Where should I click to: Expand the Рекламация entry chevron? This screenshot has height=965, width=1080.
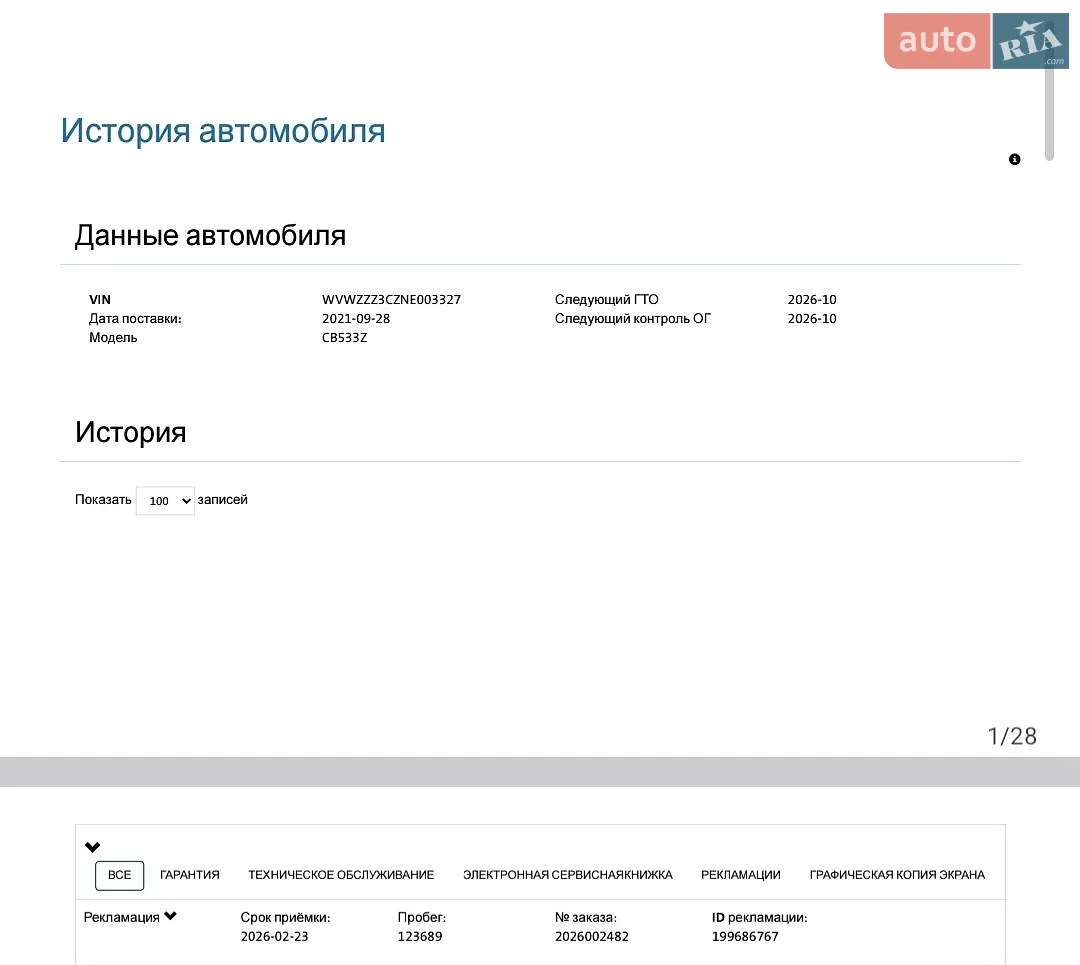coord(171,915)
